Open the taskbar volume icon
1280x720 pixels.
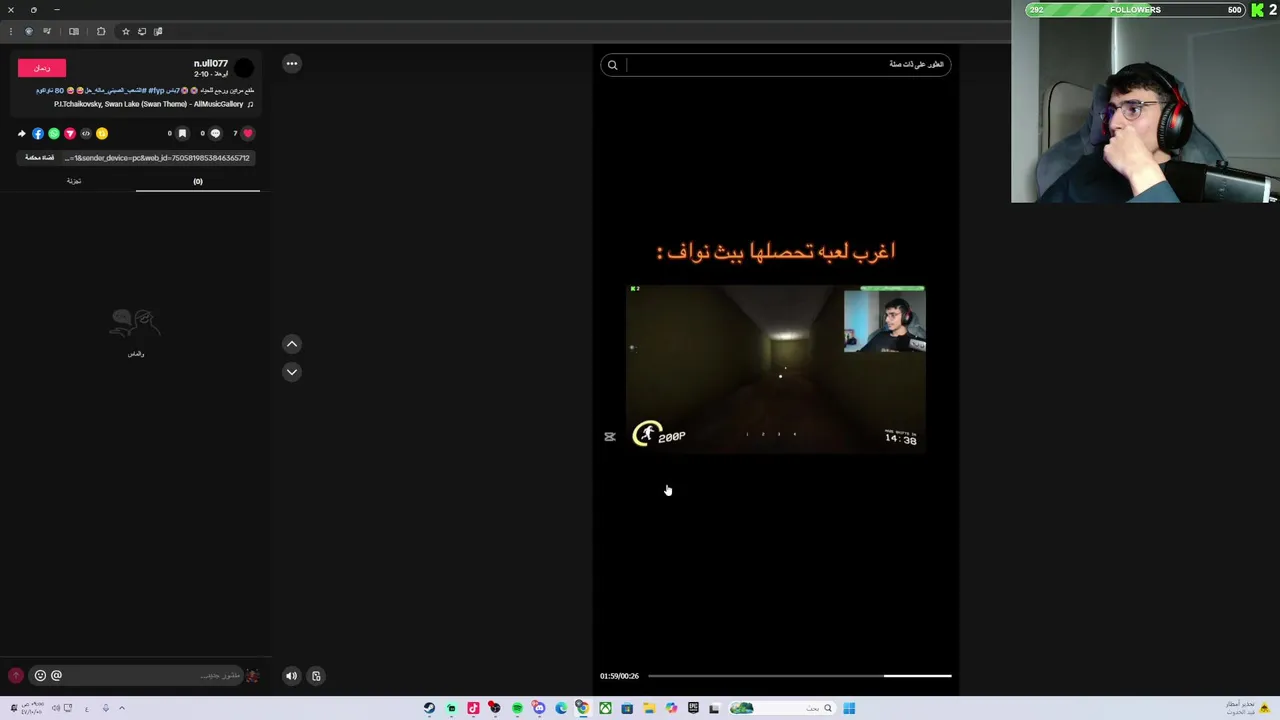click(x=55, y=708)
